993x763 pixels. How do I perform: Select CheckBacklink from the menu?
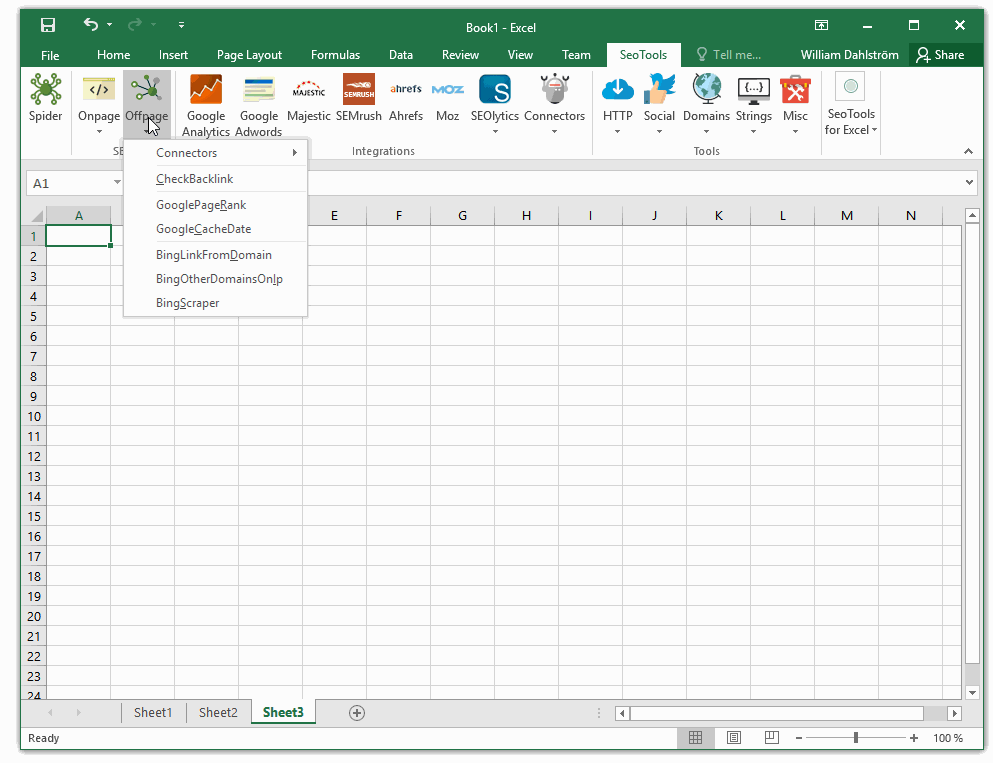click(215, 179)
